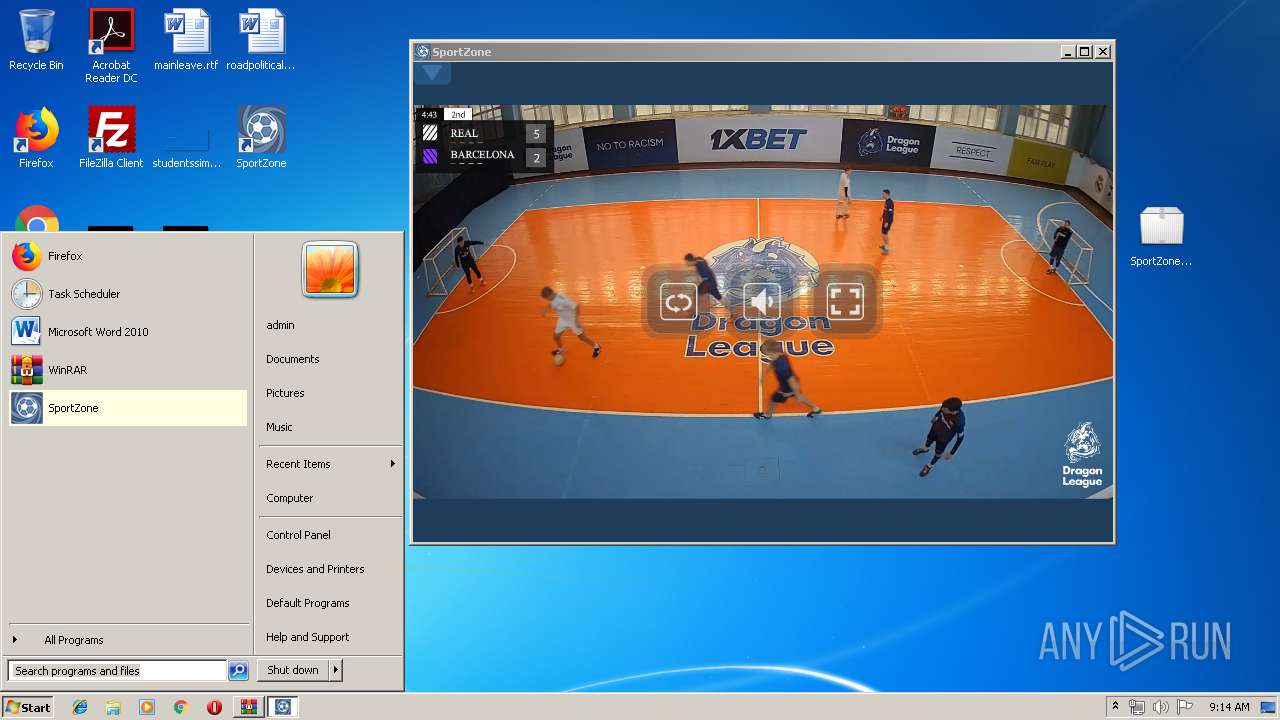Click the Search programs and files box
Screen dimensions: 1280x720
tap(116, 671)
